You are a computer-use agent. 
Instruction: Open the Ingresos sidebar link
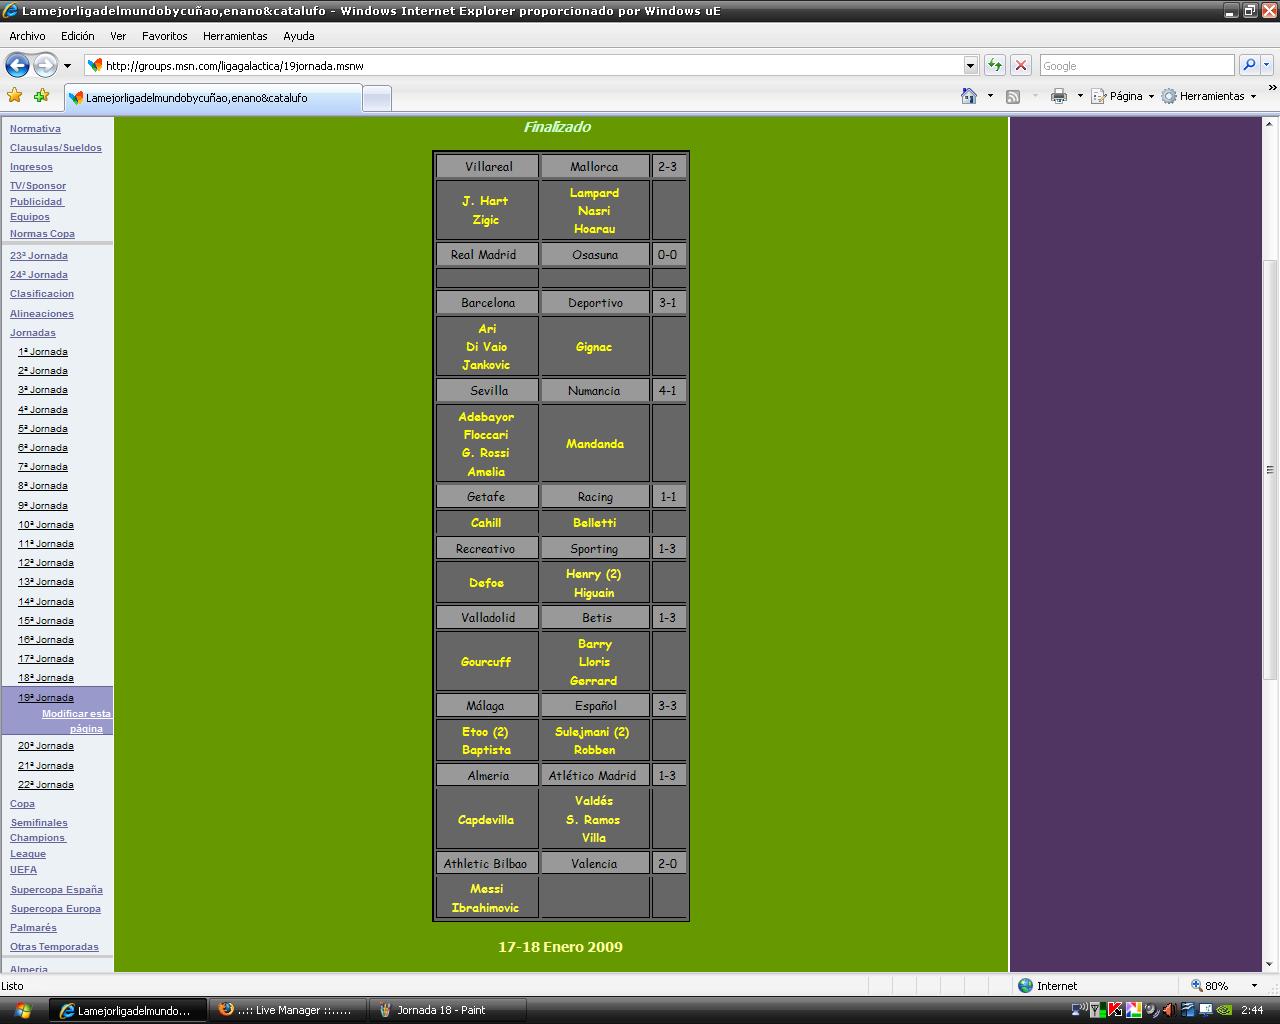point(31,167)
